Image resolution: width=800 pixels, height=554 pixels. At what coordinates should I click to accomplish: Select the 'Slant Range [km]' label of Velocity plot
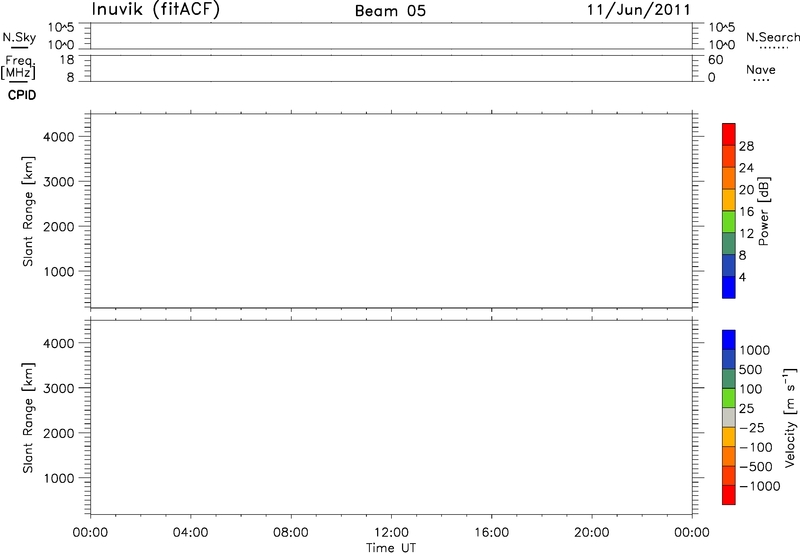pyautogui.click(x=28, y=418)
